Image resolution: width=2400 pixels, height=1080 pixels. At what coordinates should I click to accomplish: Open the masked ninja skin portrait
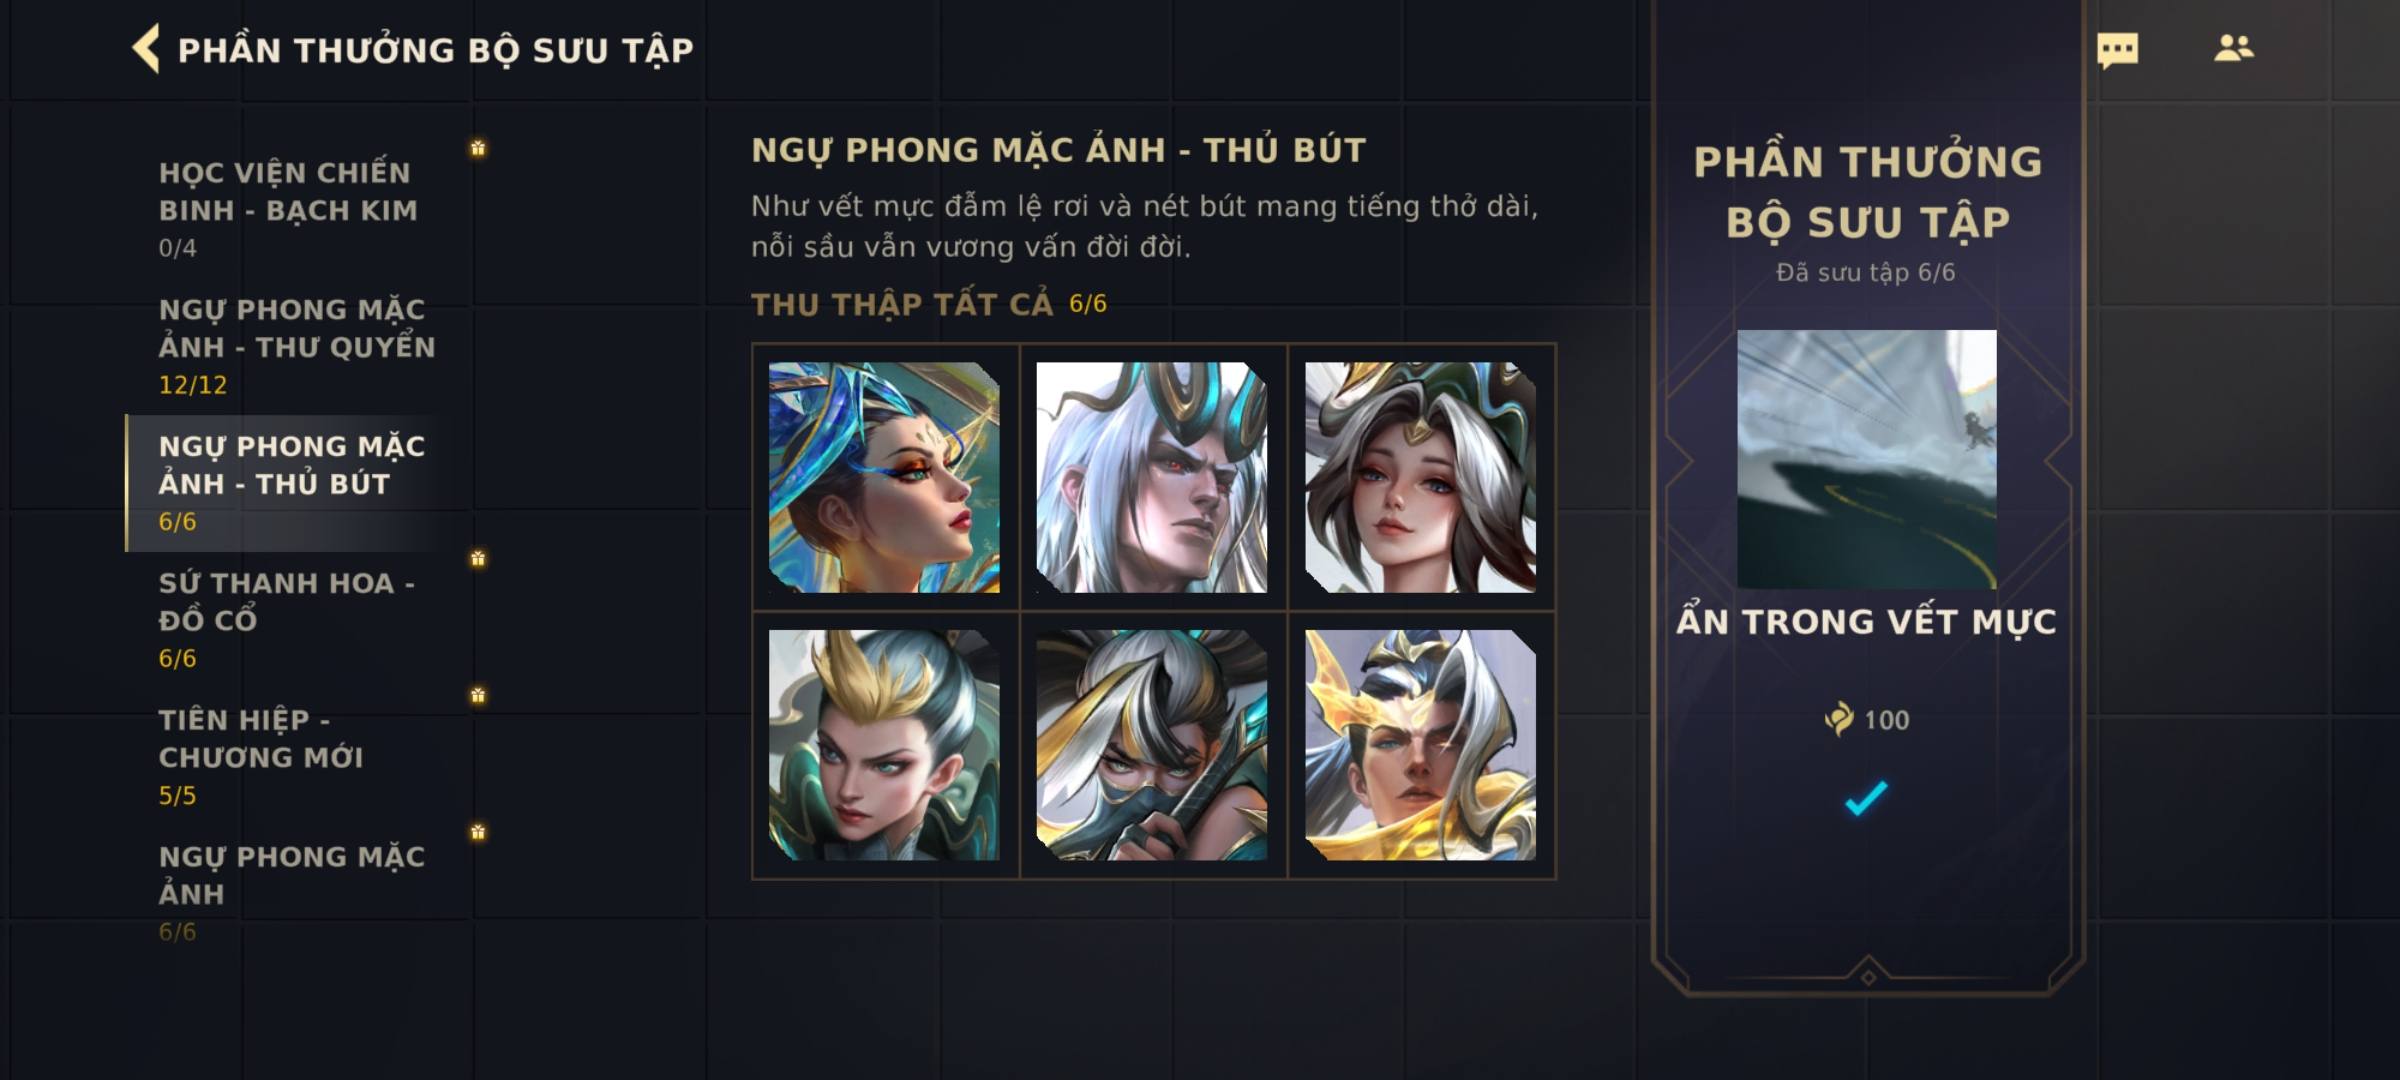[1152, 745]
